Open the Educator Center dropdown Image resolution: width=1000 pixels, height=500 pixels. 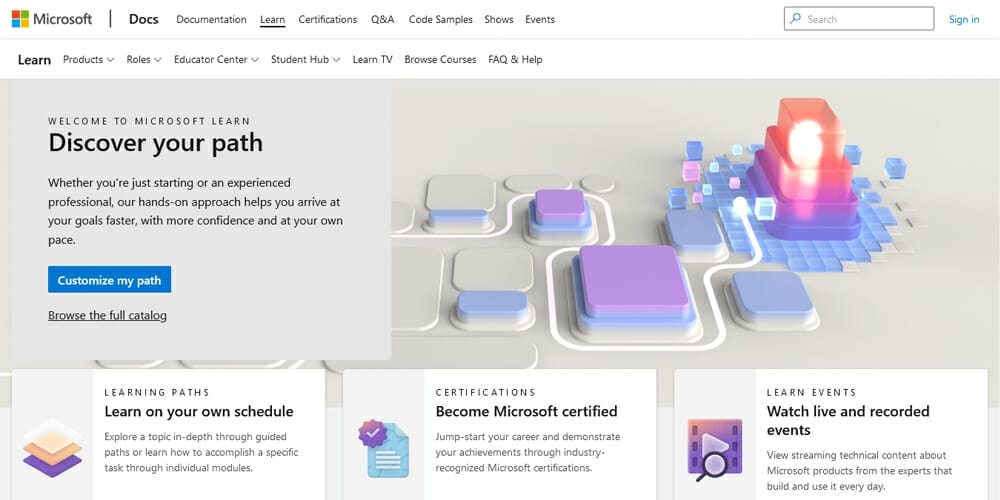click(216, 59)
